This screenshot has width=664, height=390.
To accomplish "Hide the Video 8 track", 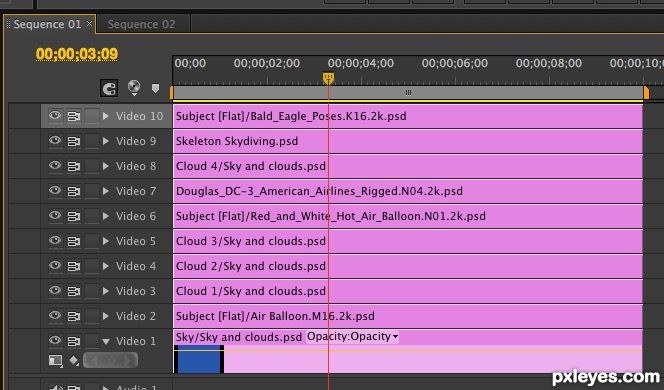I will 55,165.
